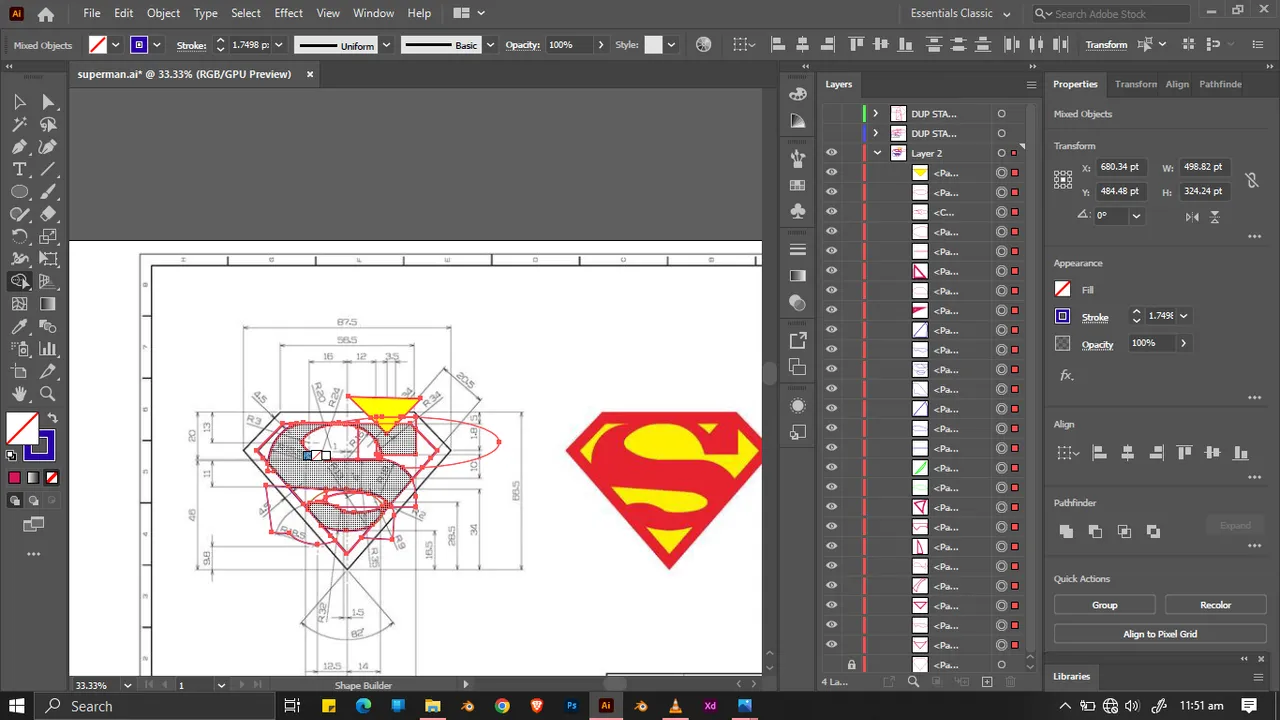This screenshot has width=1280, height=720.
Task: Toggle the lock on bottom sublayer
Action: tap(851, 665)
